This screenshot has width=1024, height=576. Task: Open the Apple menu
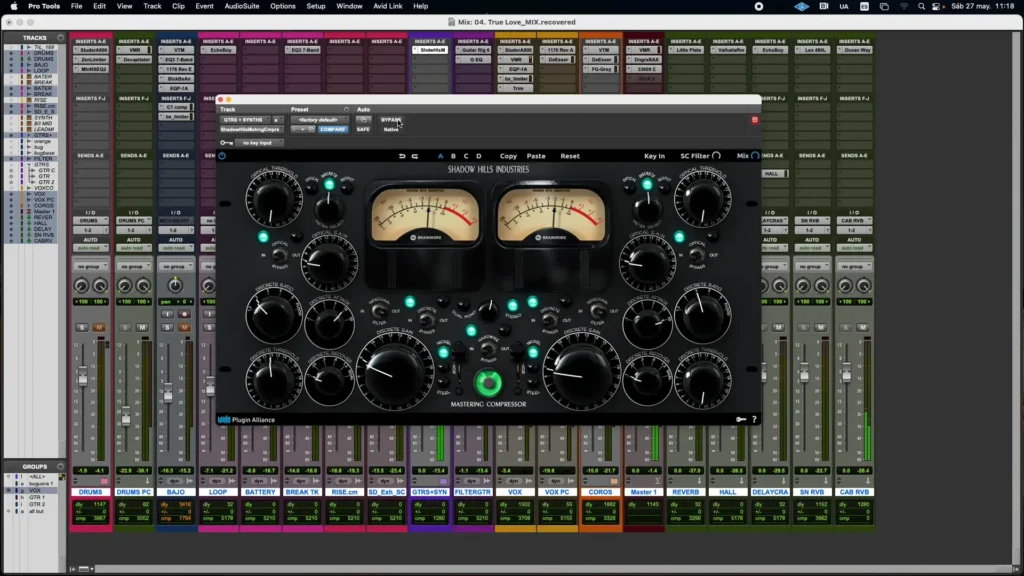[x=14, y=7]
